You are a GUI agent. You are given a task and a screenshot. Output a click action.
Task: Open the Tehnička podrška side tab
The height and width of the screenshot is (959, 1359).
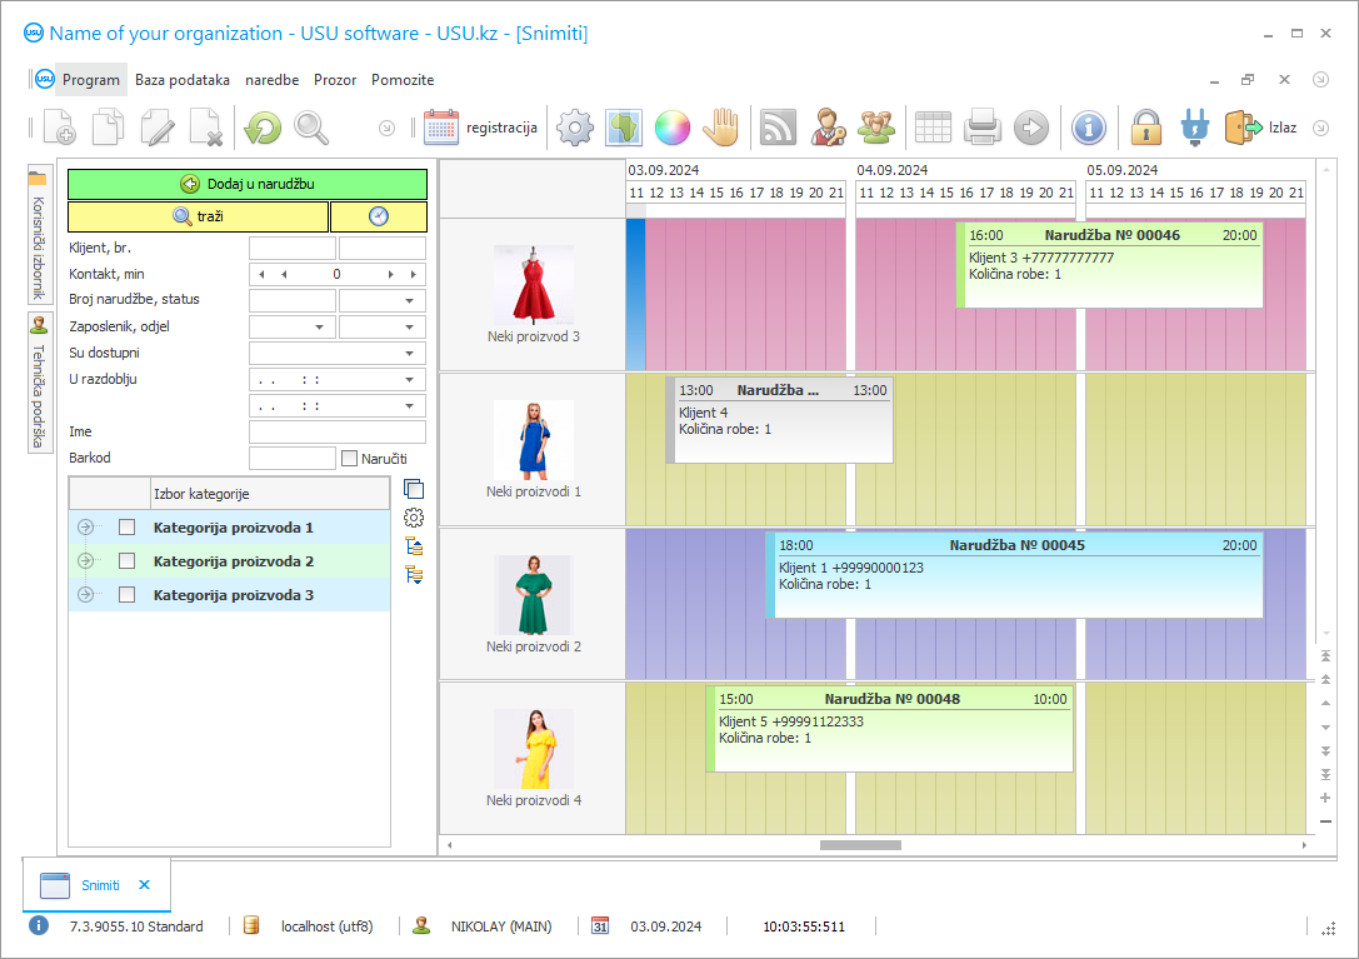39,384
